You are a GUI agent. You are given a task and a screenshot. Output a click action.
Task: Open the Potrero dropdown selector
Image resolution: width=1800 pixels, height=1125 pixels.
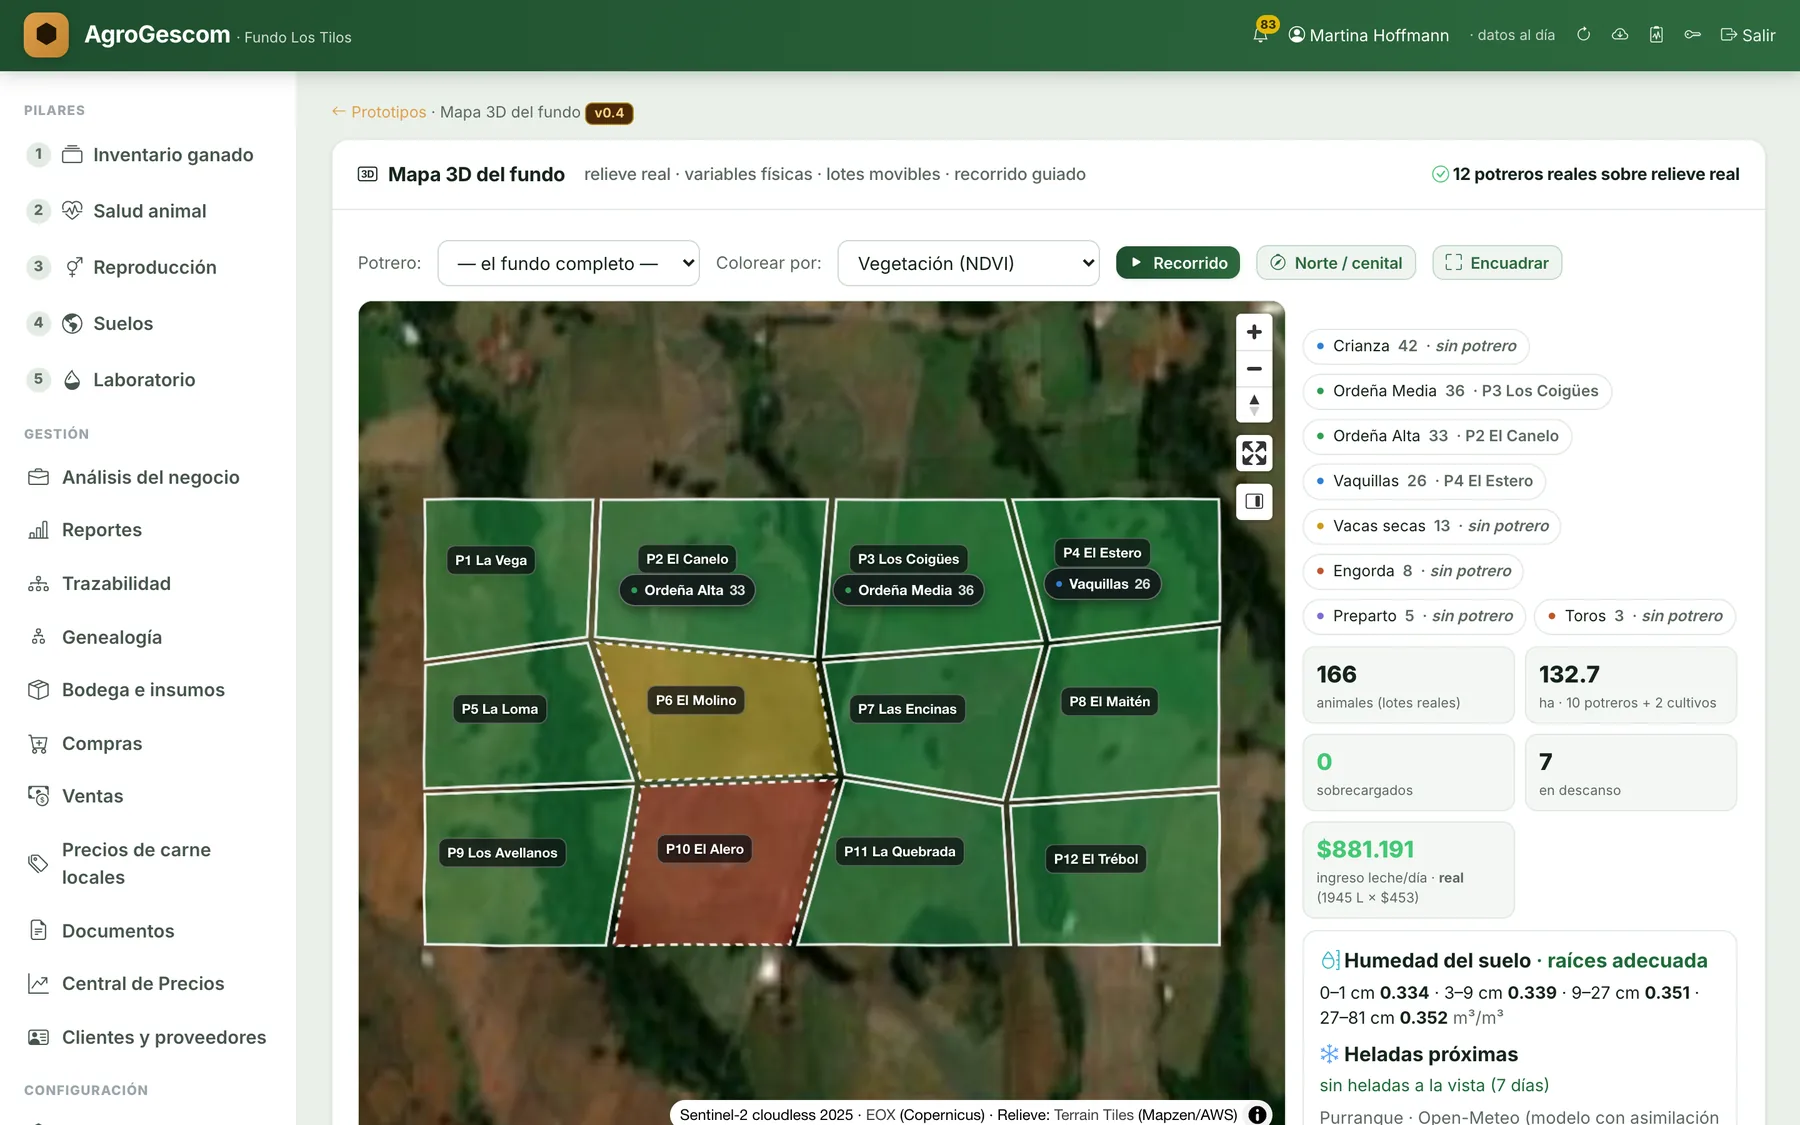568,263
